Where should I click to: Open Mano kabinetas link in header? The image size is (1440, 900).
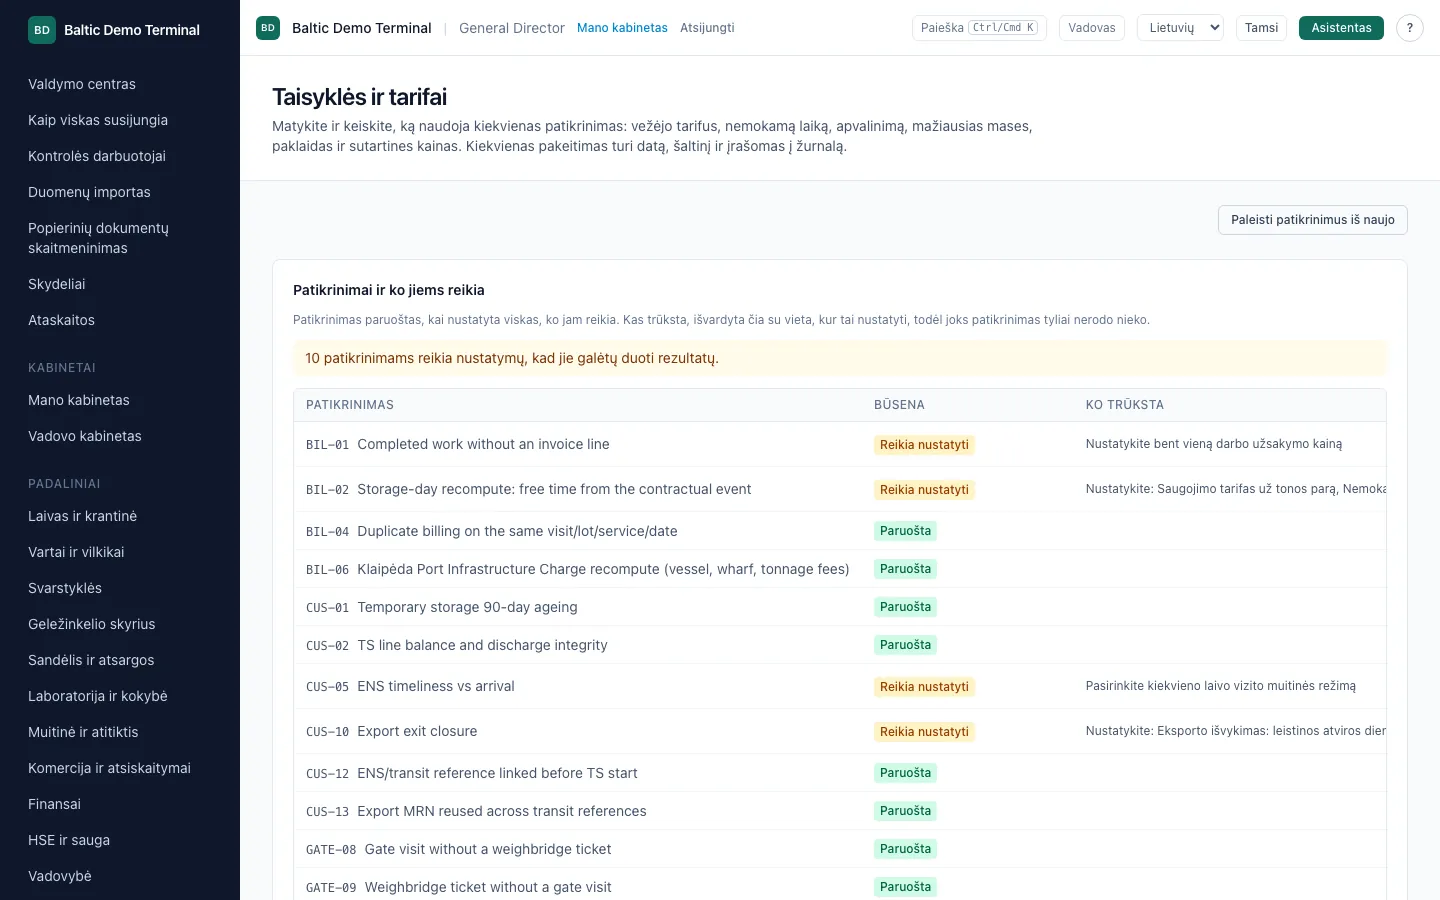(622, 28)
